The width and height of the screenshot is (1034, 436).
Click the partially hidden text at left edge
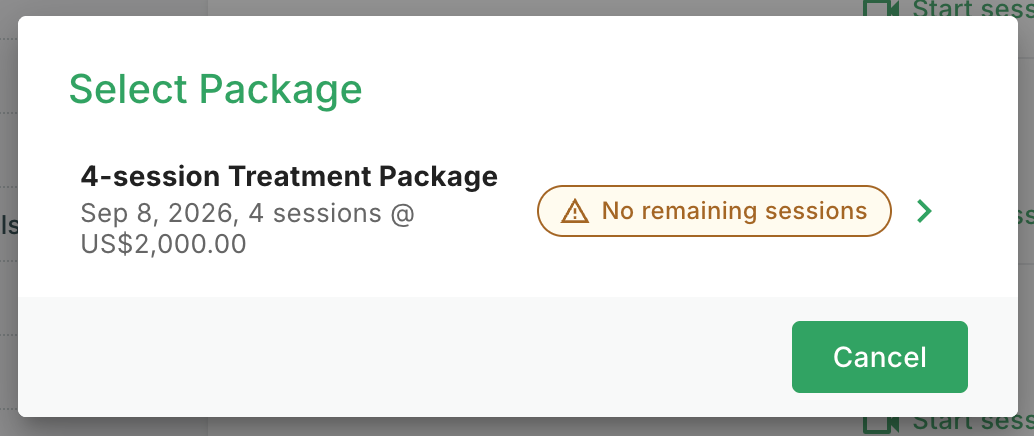pyautogui.click(x=9, y=225)
